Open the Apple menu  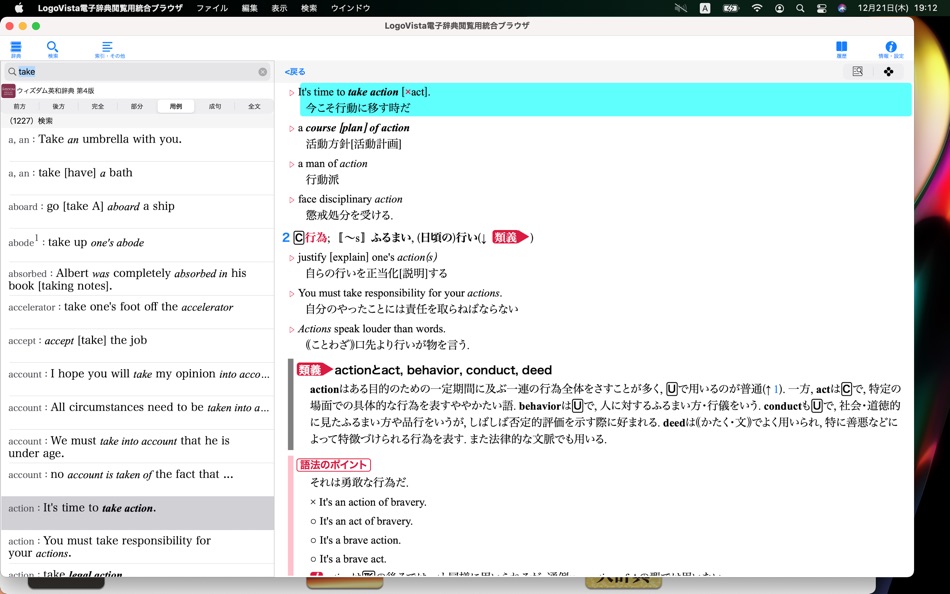pyautogui.click(x=19, y=8)
